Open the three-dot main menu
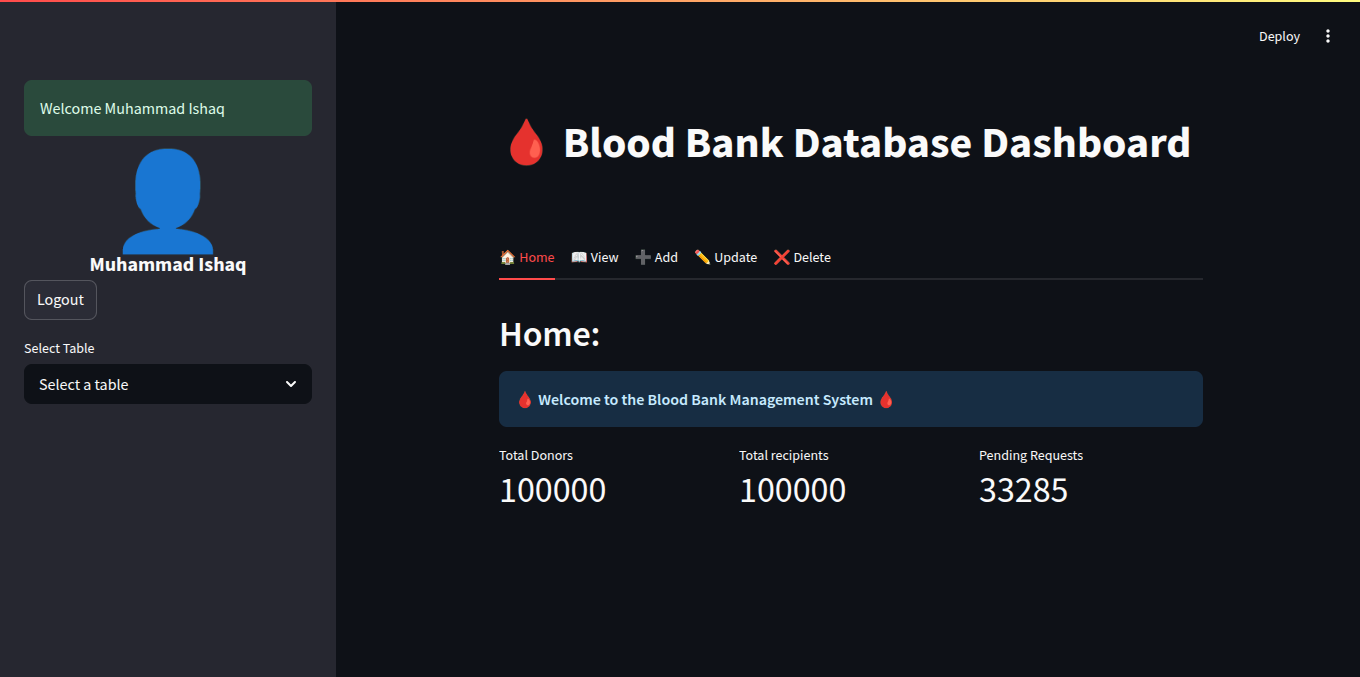The height and width of the screenshot is (677, 1360). pyautogui.click(x=1328, y=36)
